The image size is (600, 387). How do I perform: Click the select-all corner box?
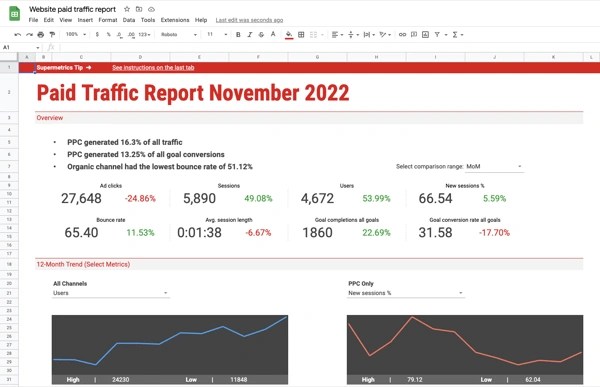point(9,57)
